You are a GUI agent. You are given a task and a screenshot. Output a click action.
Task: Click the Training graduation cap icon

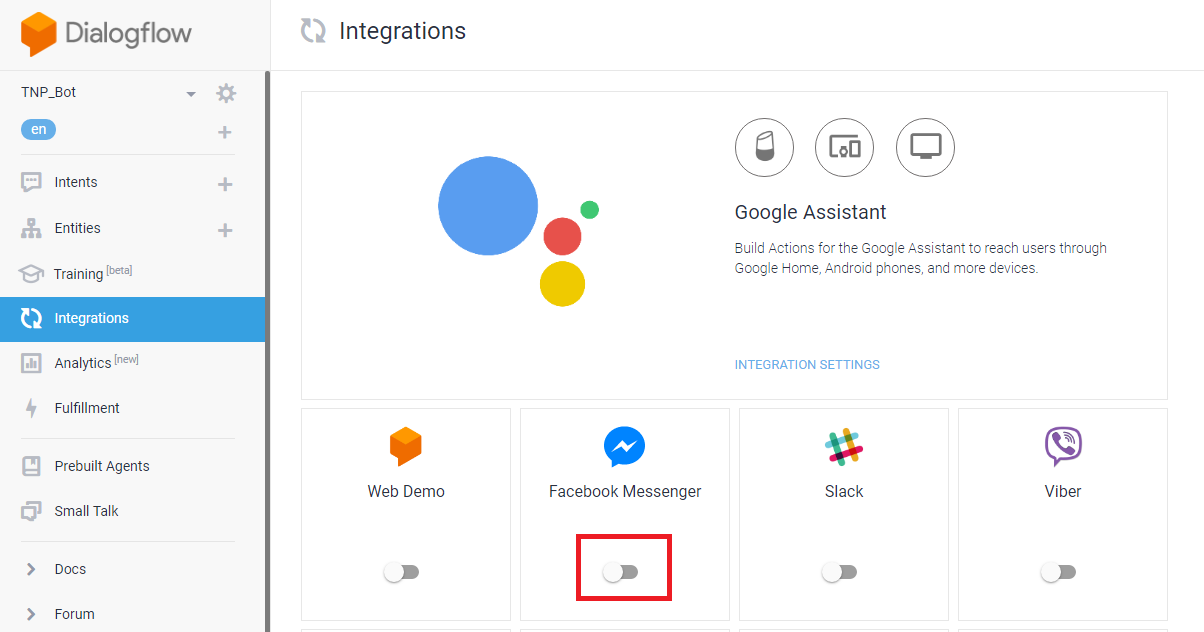tap(31, 273)
